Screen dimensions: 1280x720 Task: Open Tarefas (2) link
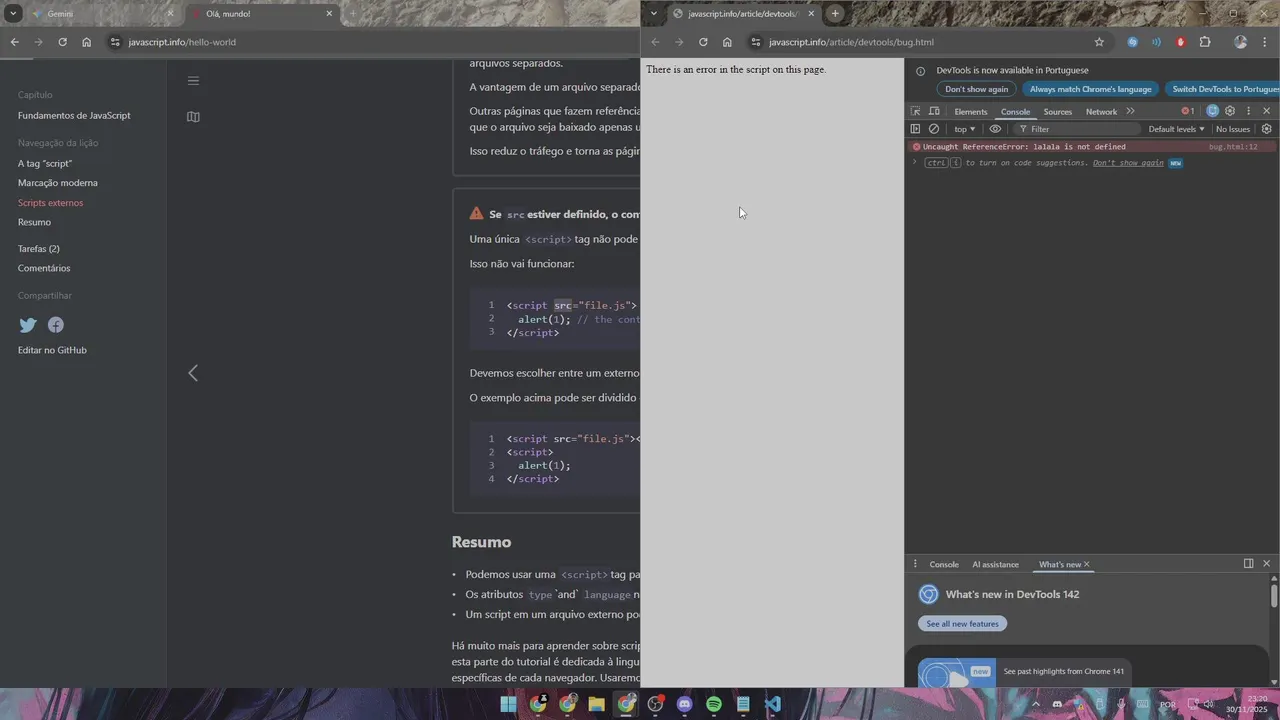click(39, 248)
